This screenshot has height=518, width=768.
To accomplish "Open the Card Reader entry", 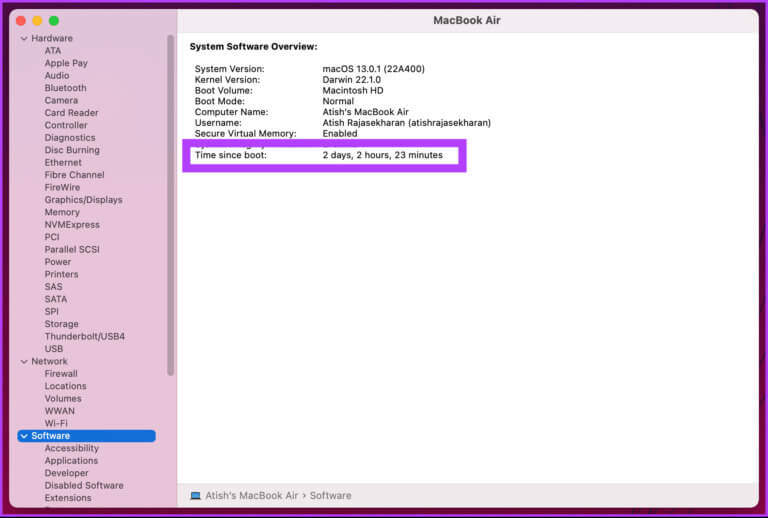I will (x=72, y=113).
